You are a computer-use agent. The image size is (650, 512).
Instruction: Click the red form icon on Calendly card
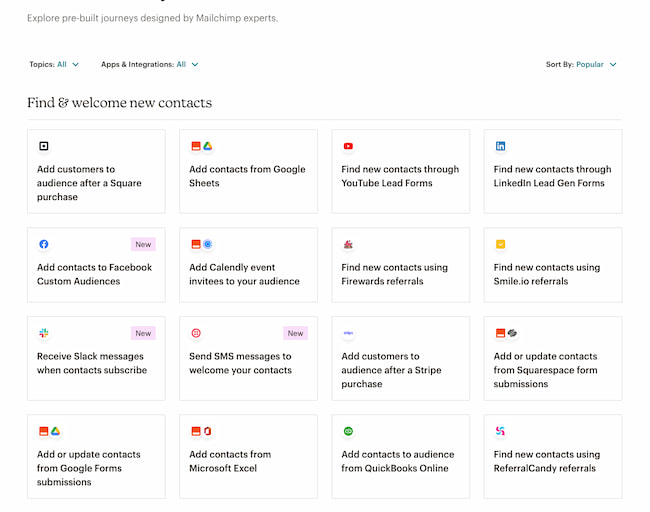196,244
